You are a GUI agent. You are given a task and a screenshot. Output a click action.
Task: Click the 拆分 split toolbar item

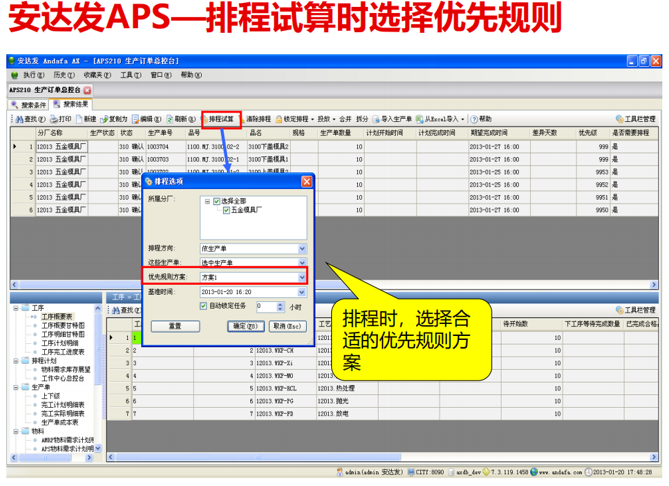coord(362,119)
